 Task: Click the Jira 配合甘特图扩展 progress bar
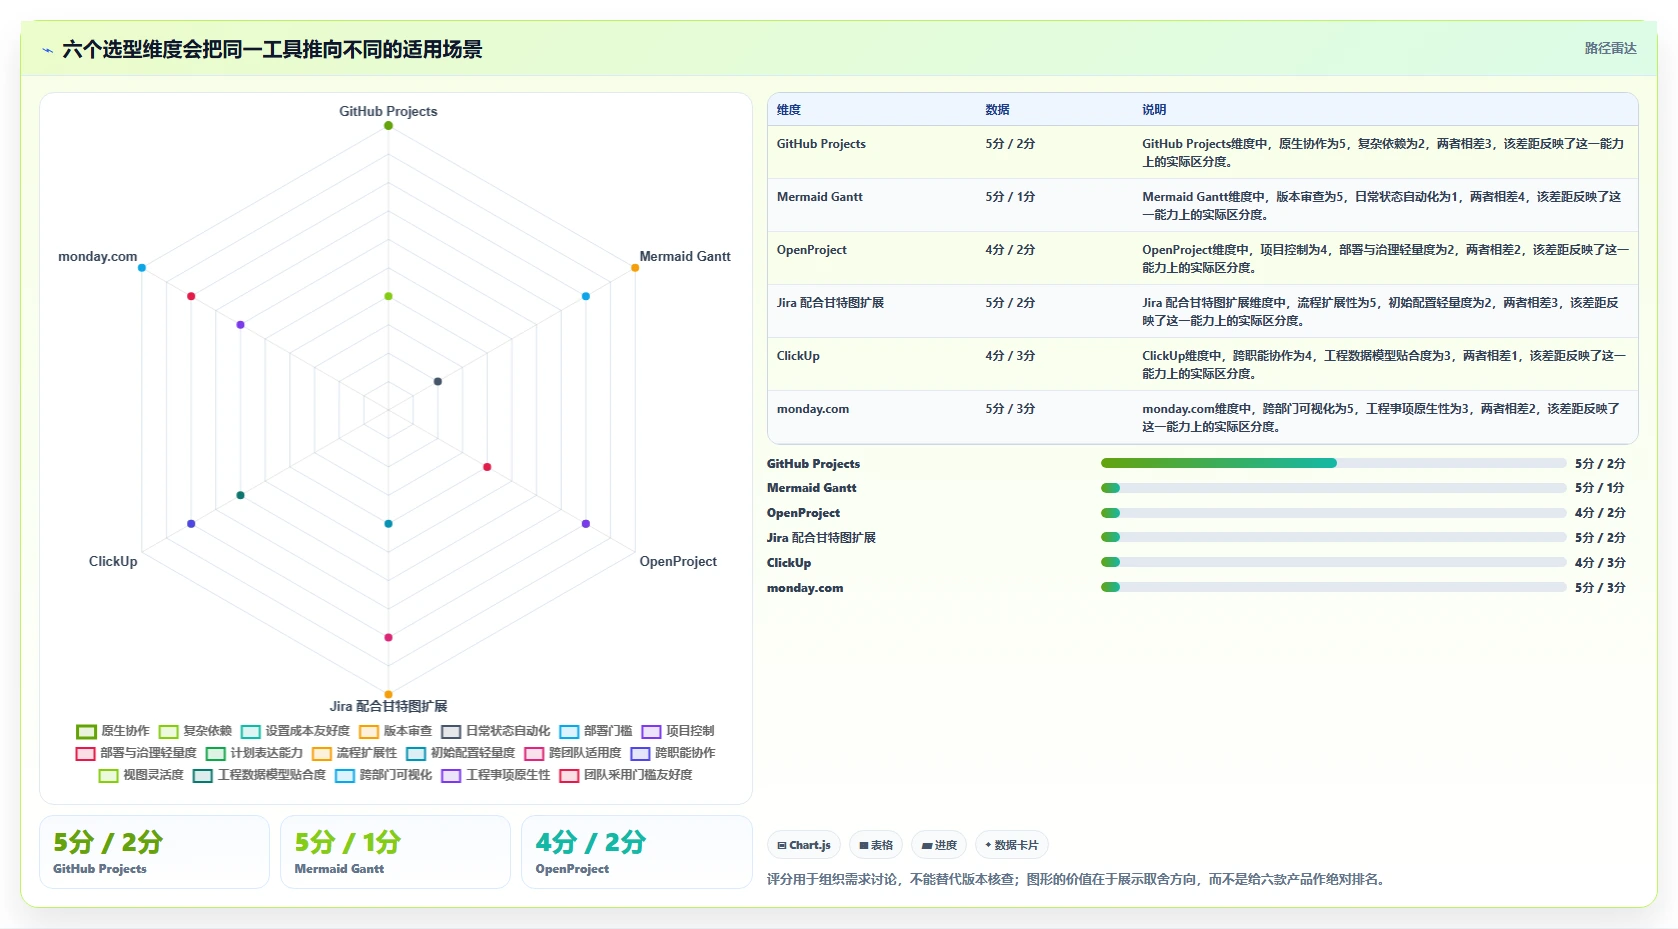(1333, 537)
